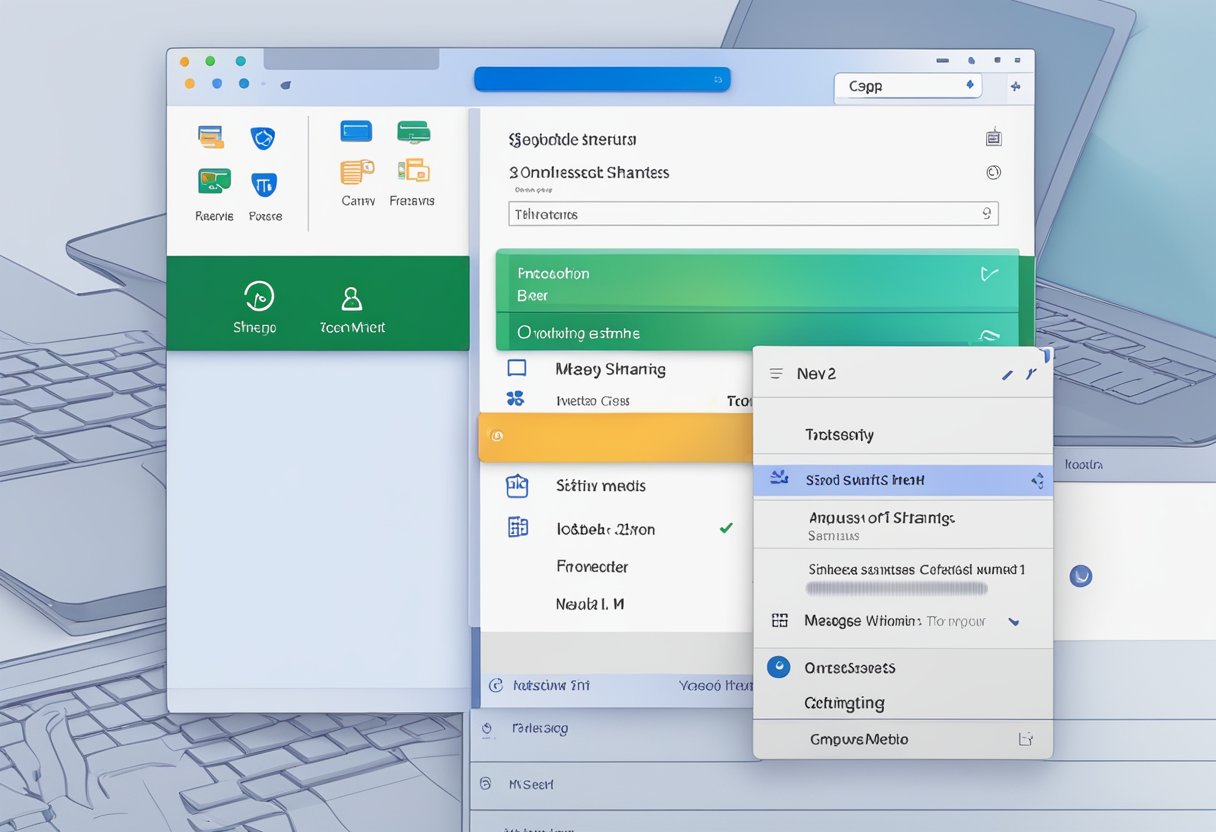The height and width of the screenshot is (832, 1216).
Task: Click the green checkmark next to Iobbek
Action: click(726, 528)
